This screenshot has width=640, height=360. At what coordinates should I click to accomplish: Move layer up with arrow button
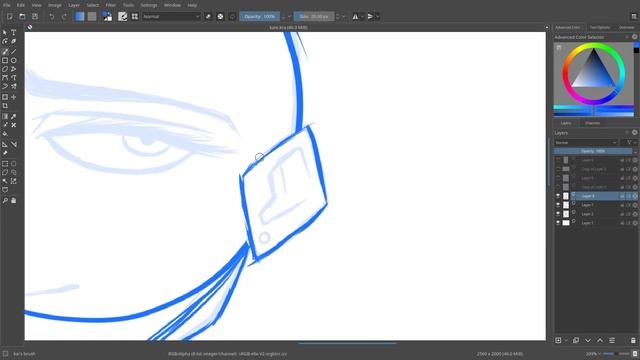pyautogui.click(x=600, y=340)
